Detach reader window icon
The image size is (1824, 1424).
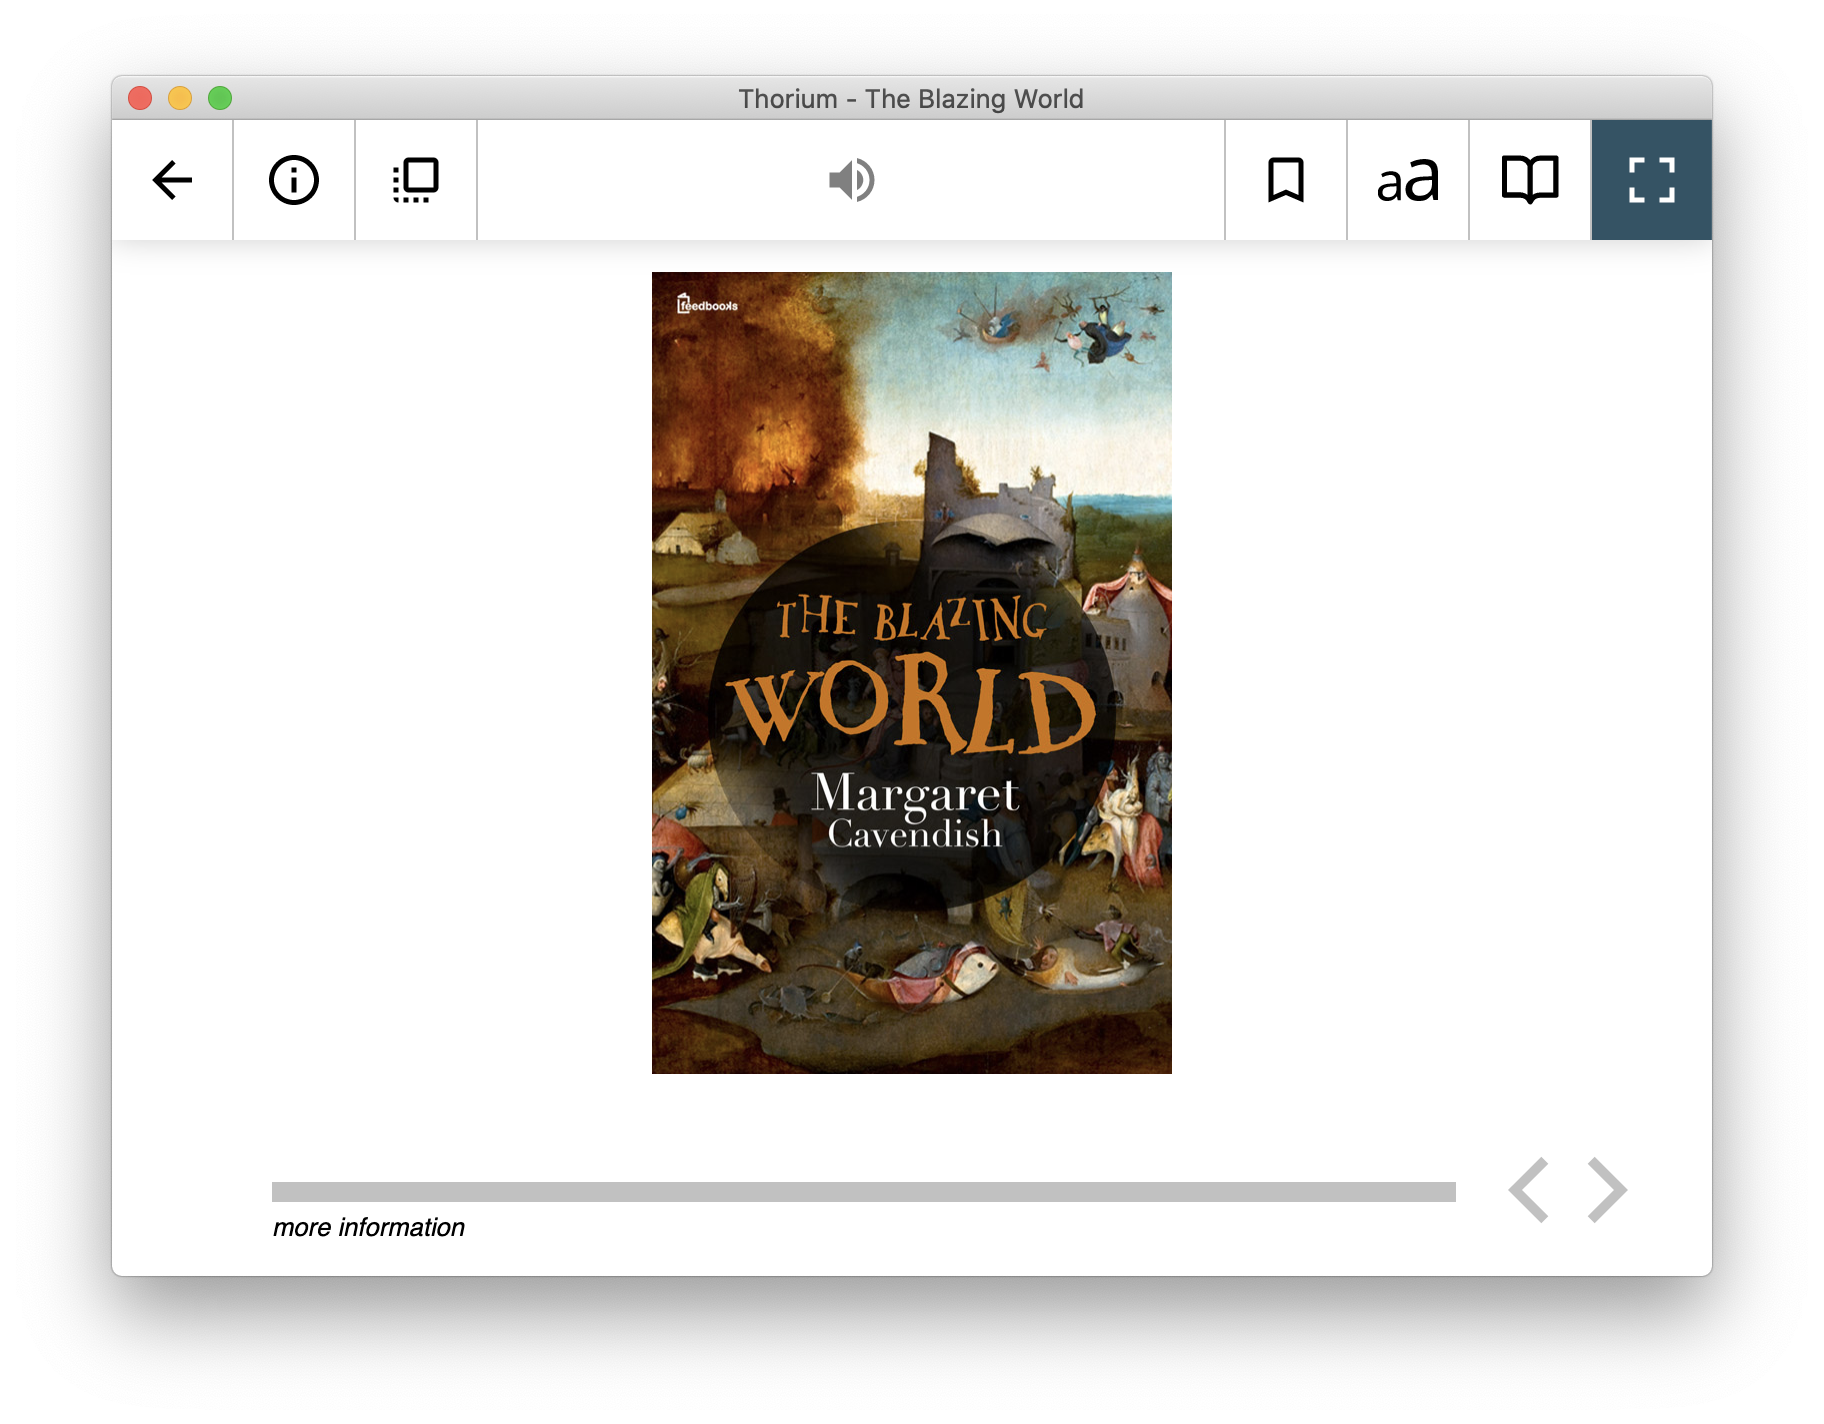coord(416,180)
